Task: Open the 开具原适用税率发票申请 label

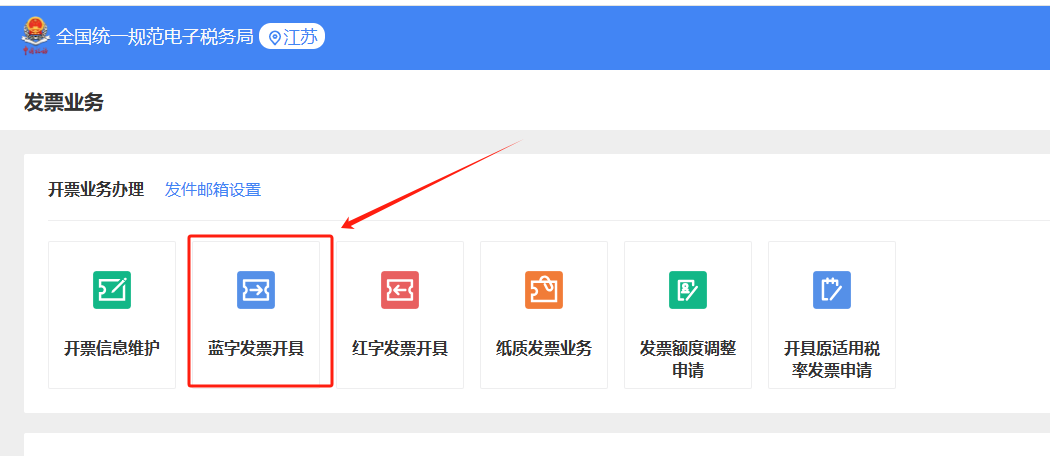Action: pos(832,360)
